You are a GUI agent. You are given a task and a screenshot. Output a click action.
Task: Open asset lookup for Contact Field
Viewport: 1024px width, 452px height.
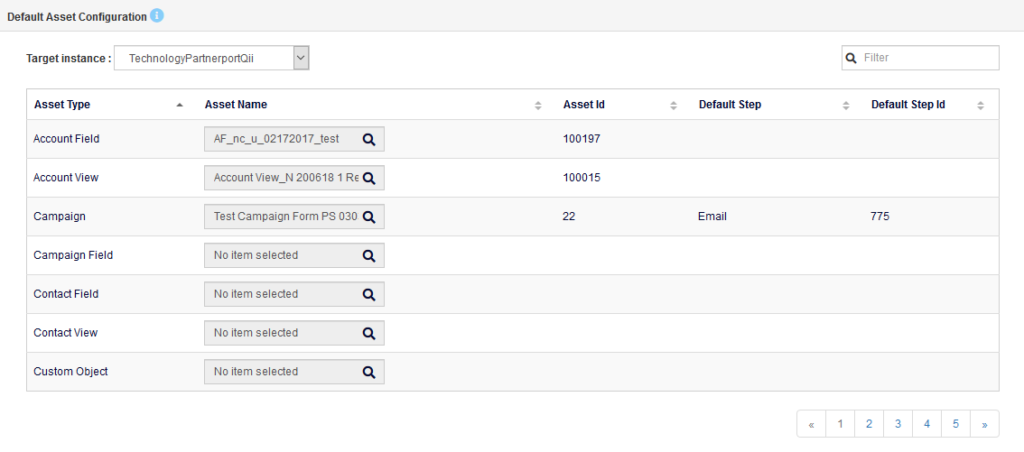click(x=368, y=295)
